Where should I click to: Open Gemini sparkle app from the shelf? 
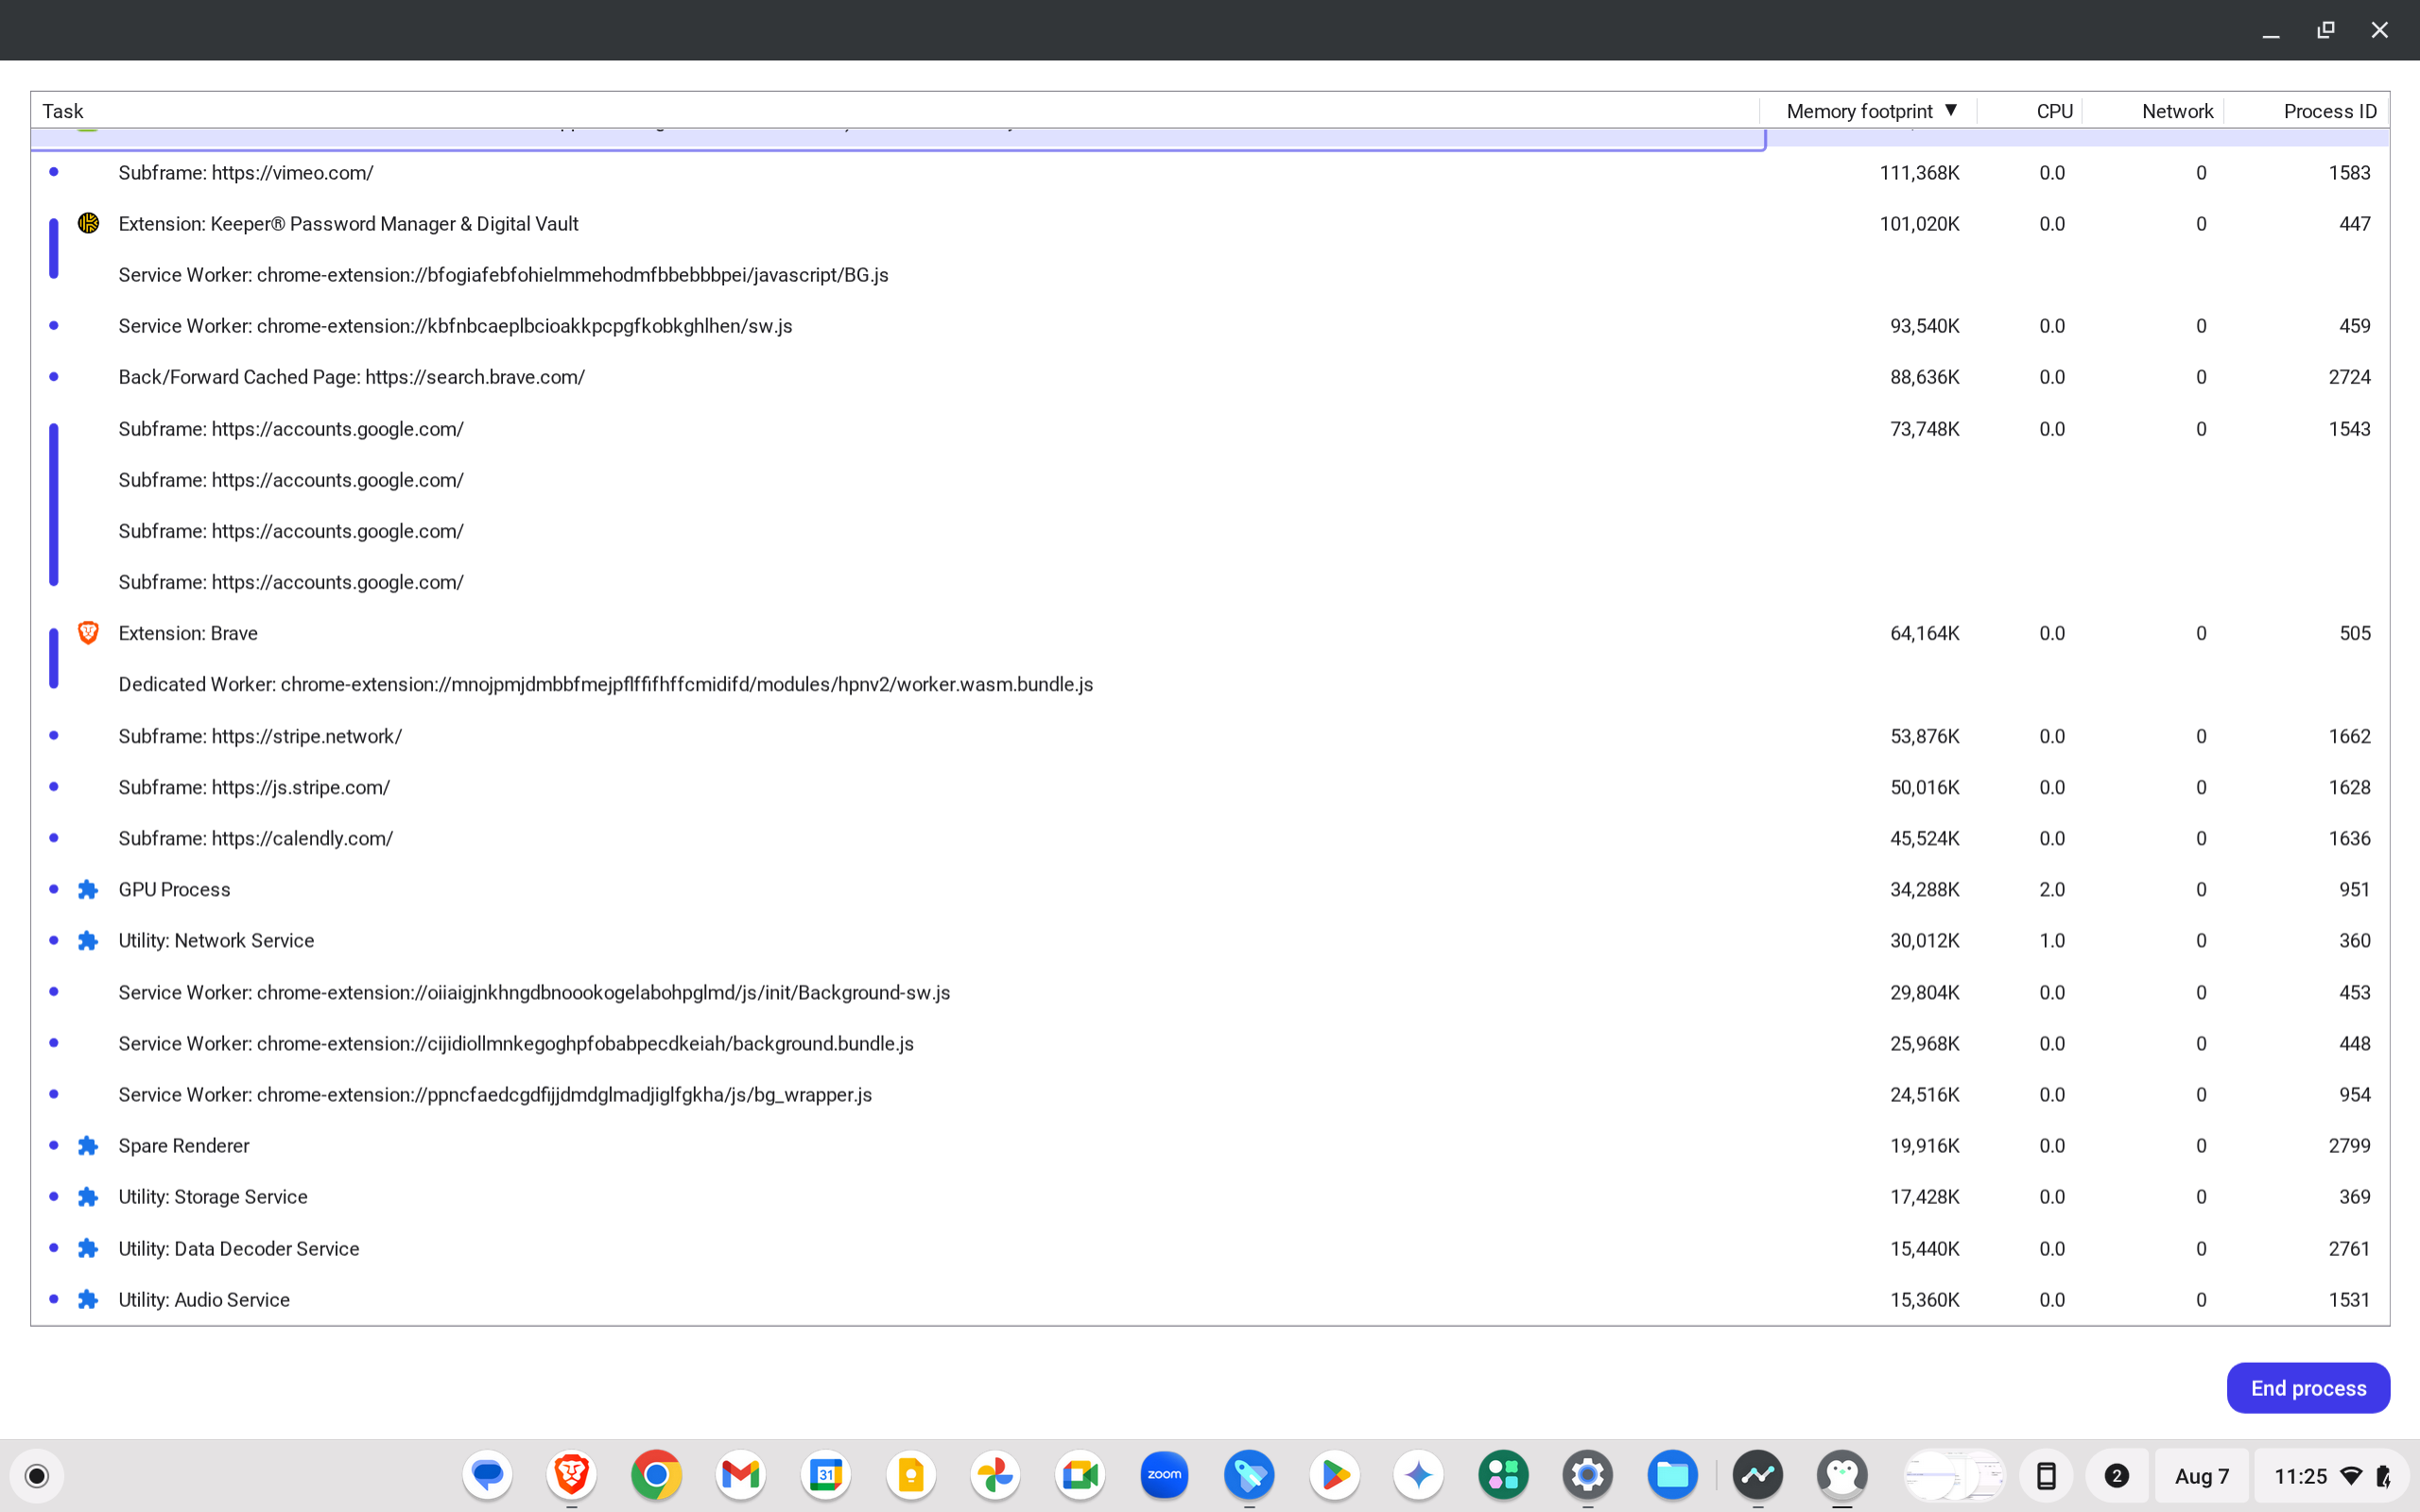coord(1419,1475)
